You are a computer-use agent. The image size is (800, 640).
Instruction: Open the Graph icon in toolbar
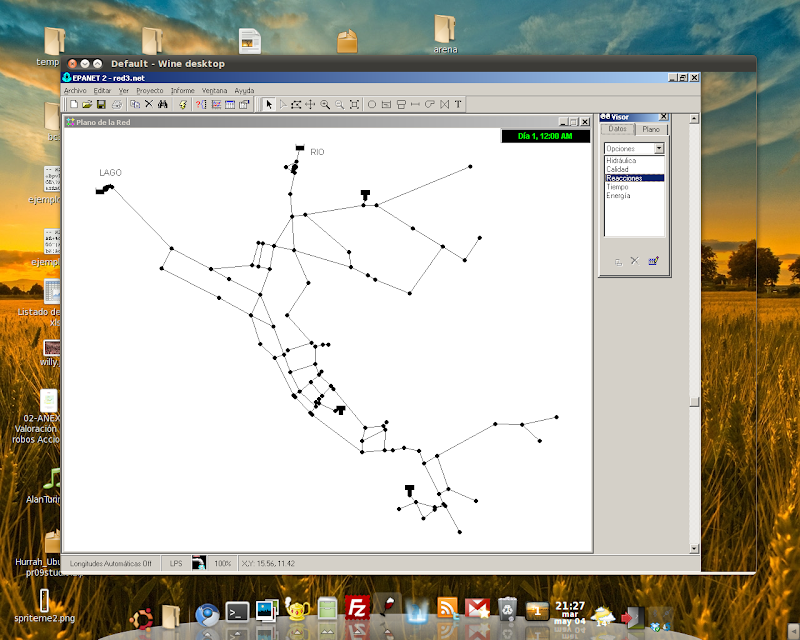pos(216,105)
